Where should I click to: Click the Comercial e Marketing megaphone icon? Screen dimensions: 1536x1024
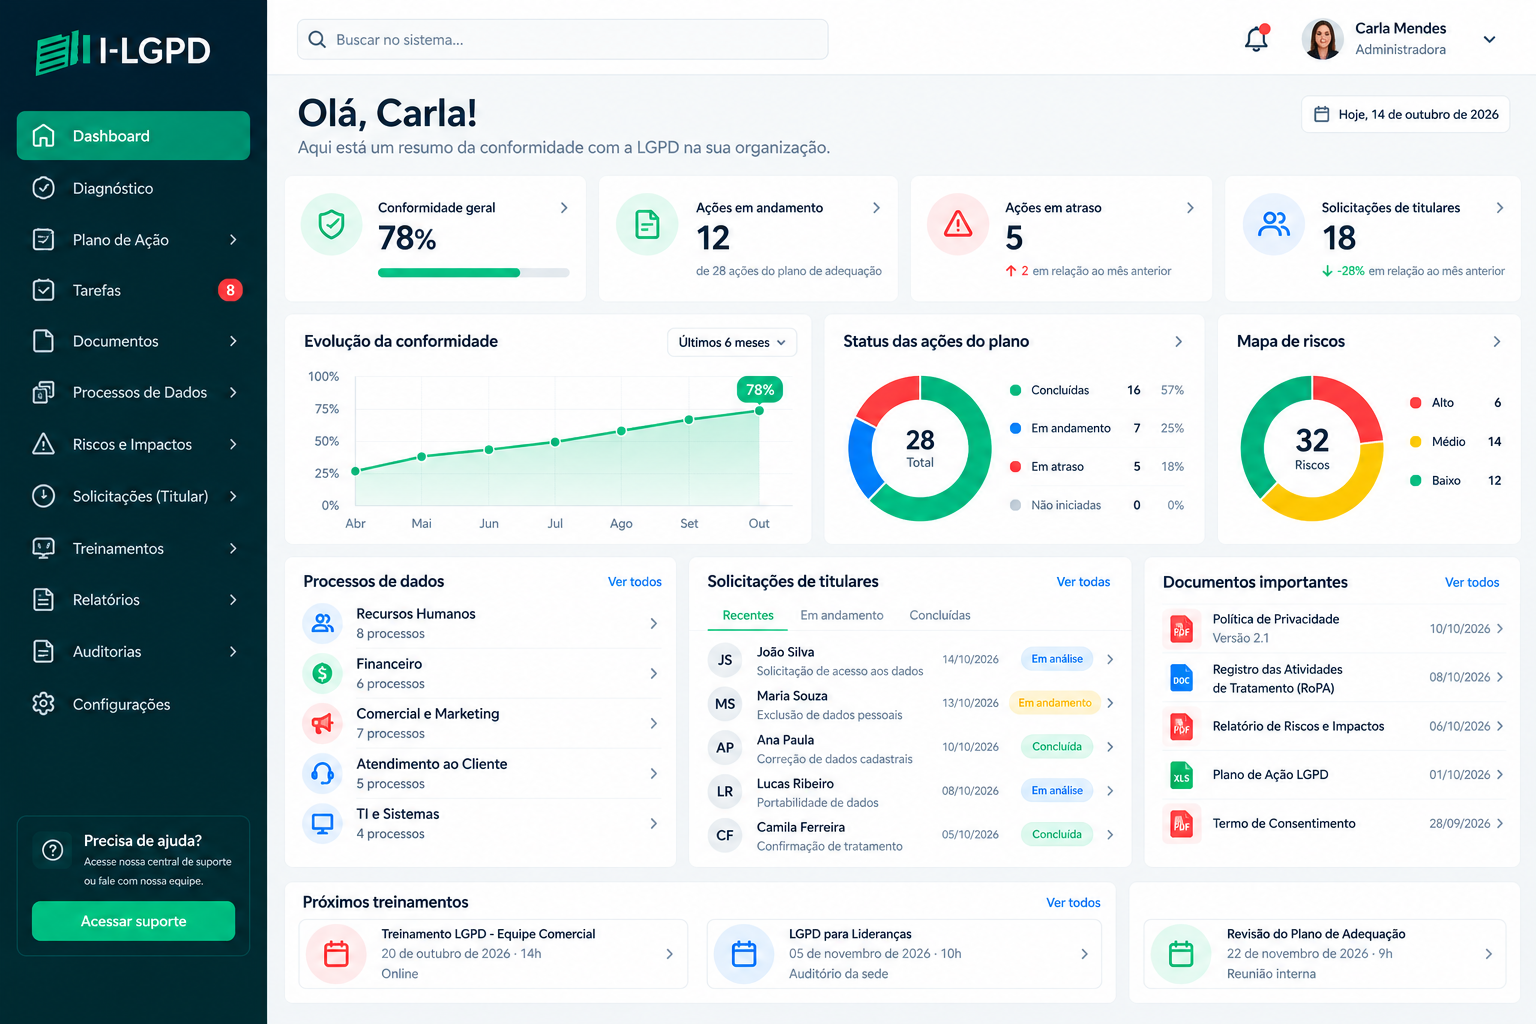pyautogui.click(x=323, y=723)
